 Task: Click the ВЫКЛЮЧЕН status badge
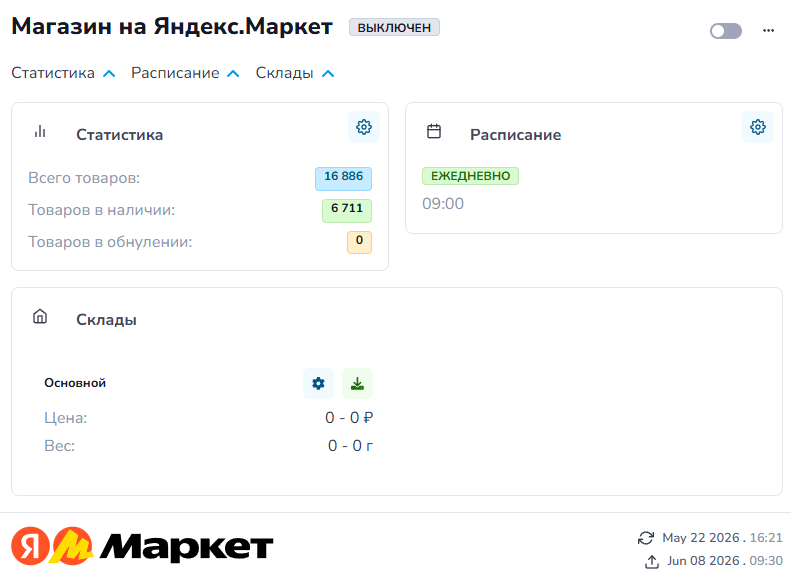coord(394,27)
